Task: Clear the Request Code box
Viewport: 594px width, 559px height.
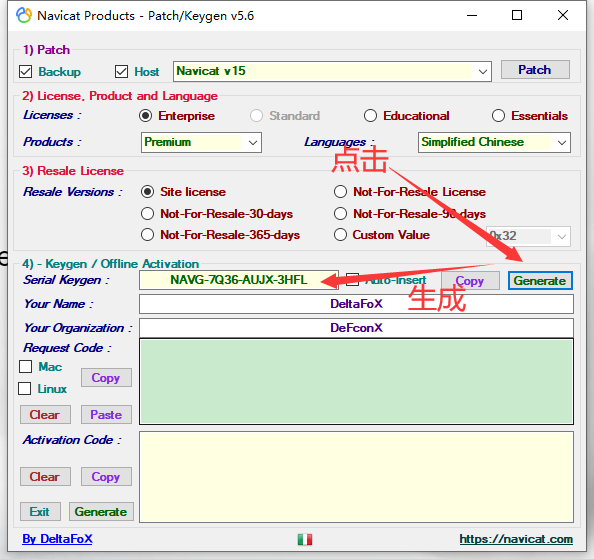Action: (45, 415)
